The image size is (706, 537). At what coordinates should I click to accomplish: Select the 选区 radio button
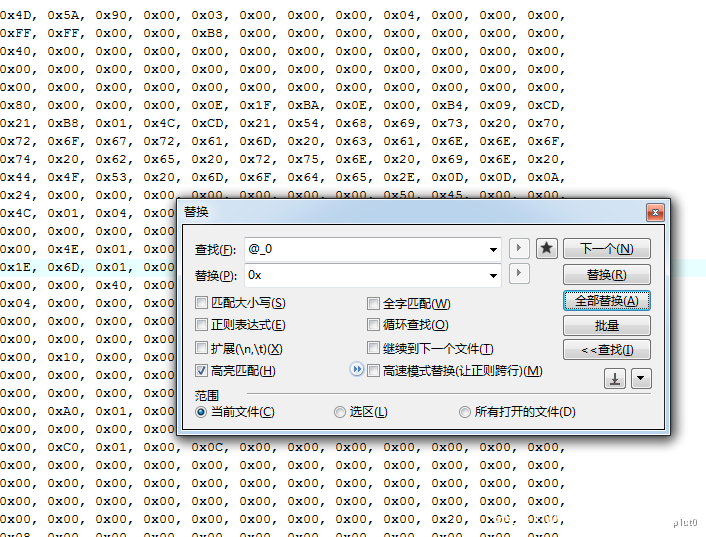pyautogui.click(x=341, y=412)
